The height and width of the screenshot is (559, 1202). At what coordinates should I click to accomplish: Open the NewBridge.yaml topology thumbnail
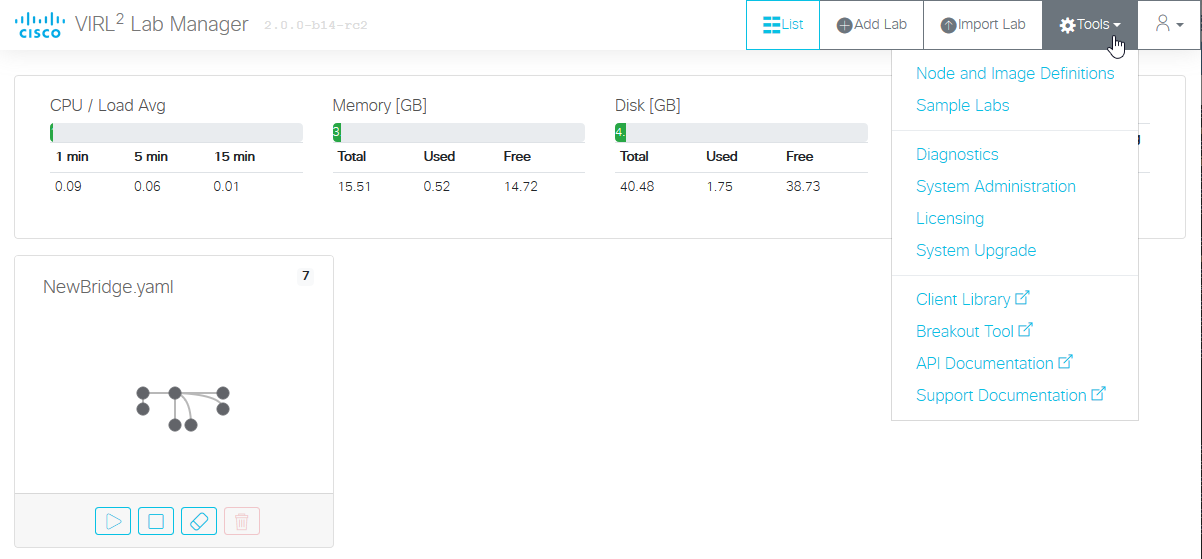(x=183, y=408)
